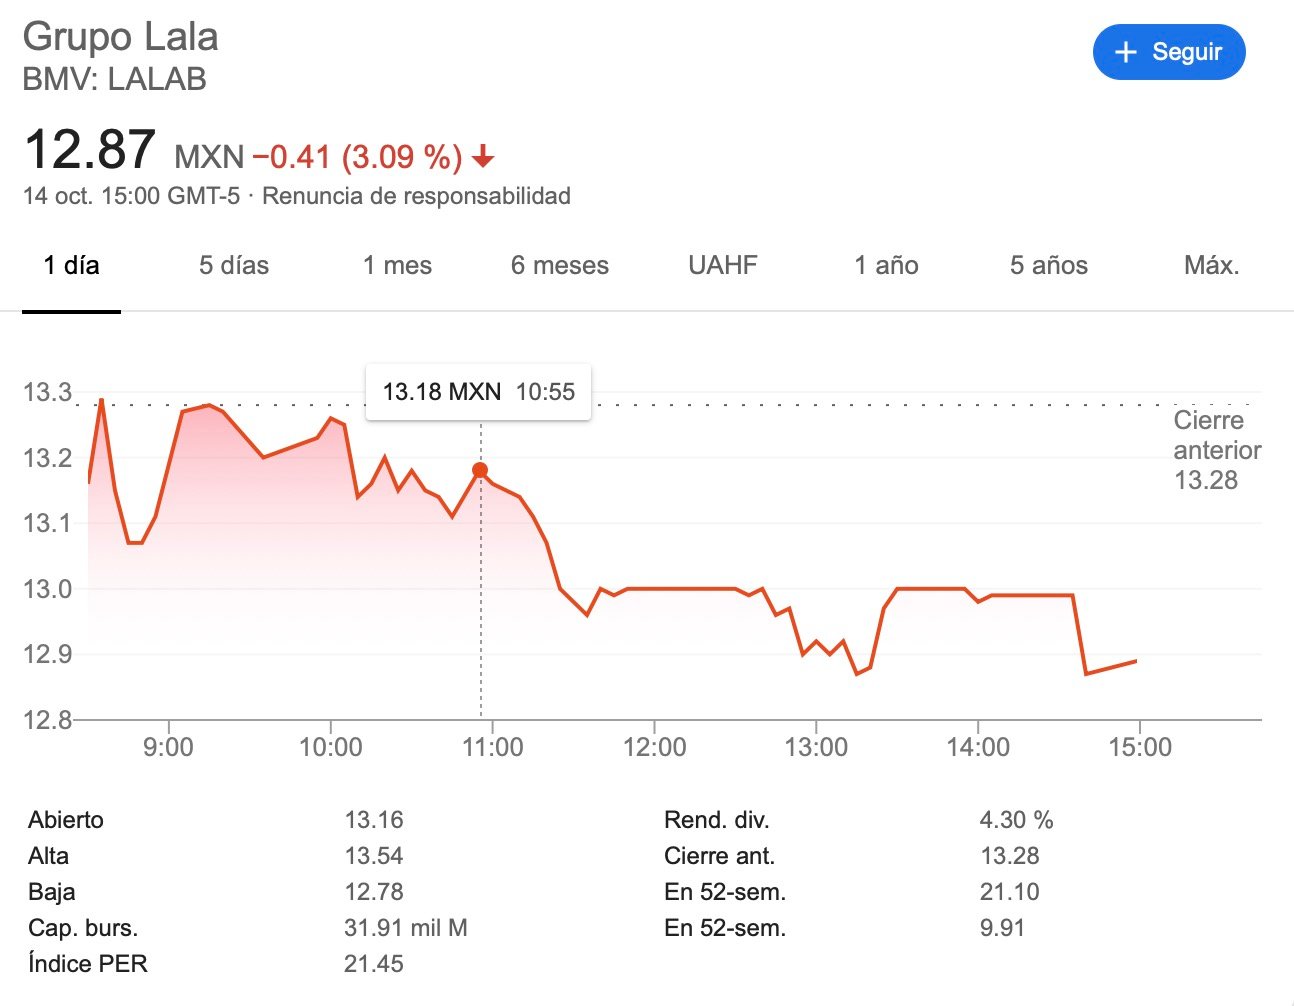
Task: View the 5 años chart range
Action: click(x=1049, y=266)
